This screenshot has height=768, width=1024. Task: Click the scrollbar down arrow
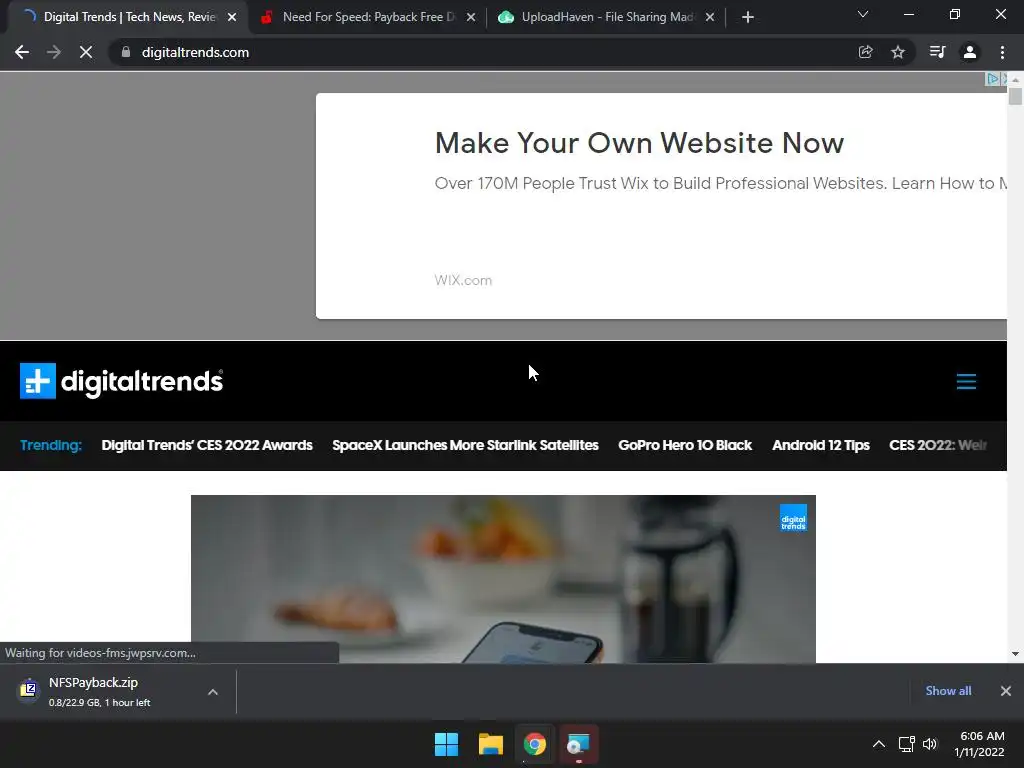click(1015, 654)
